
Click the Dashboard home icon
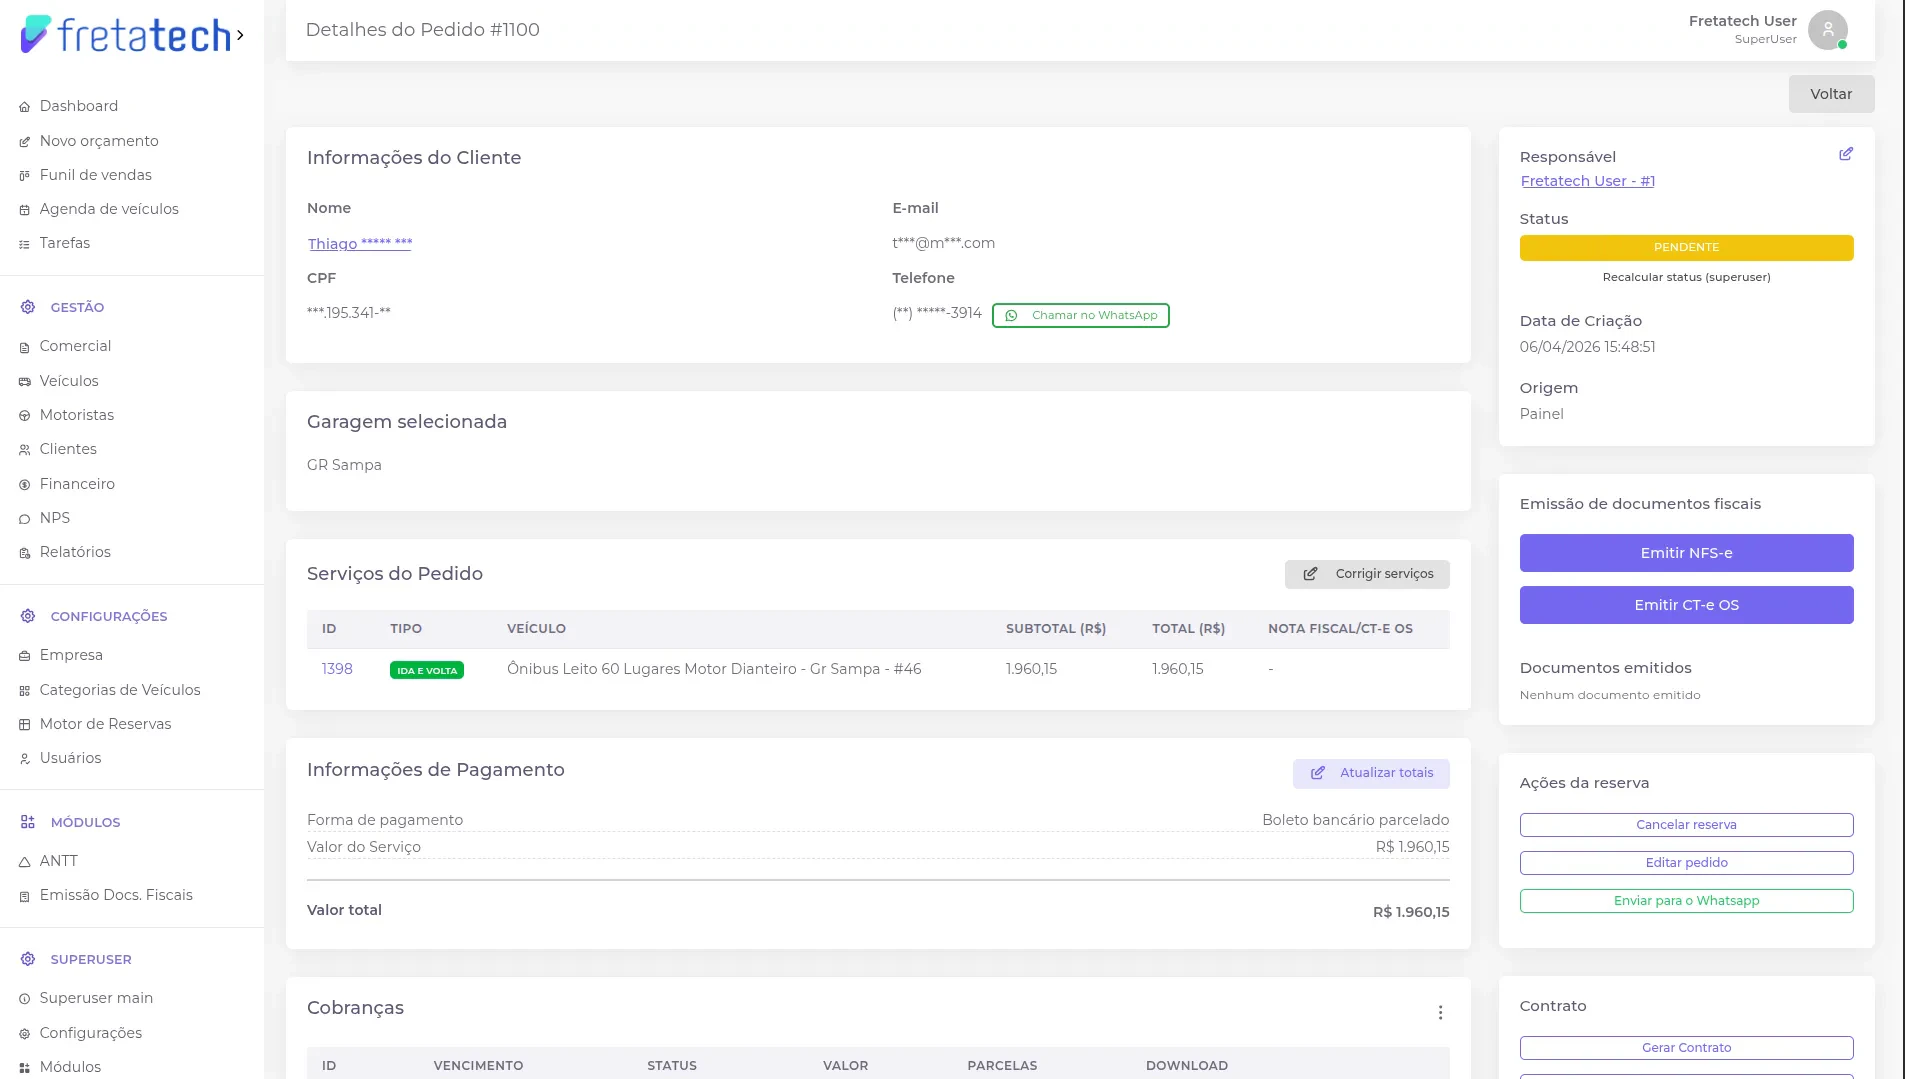[25, 107]
